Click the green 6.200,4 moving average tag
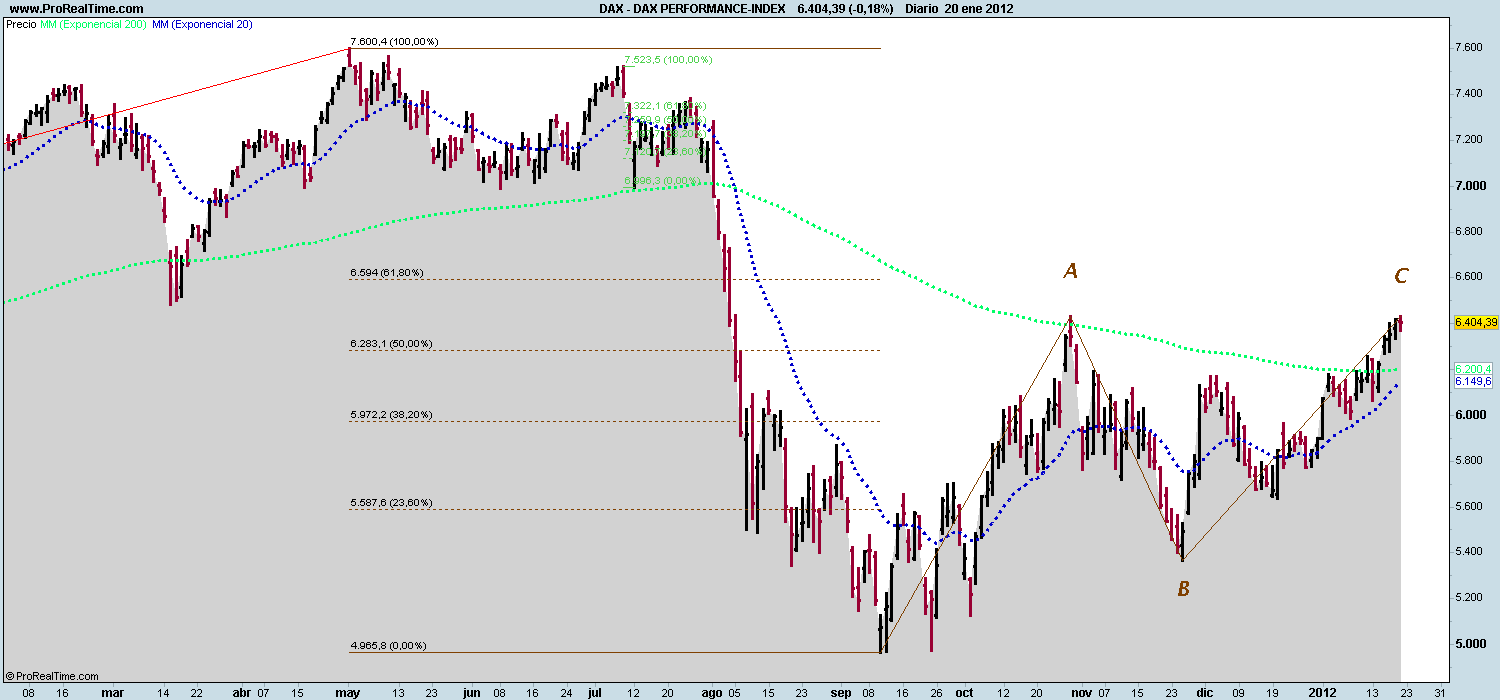1500x700 pixels. [x=1474, y=369]
